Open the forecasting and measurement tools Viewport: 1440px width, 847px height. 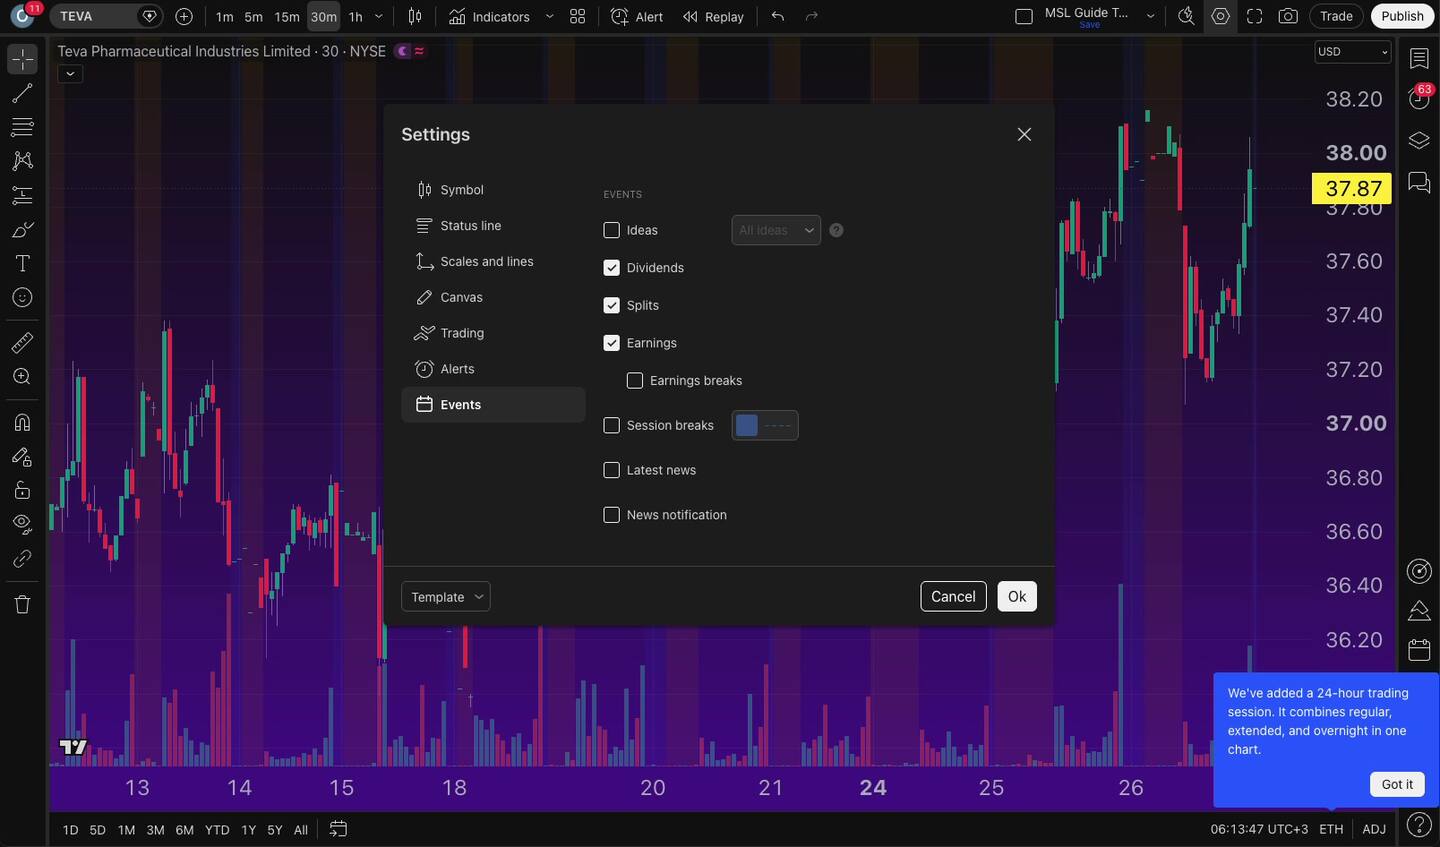[x=22, y=195]
